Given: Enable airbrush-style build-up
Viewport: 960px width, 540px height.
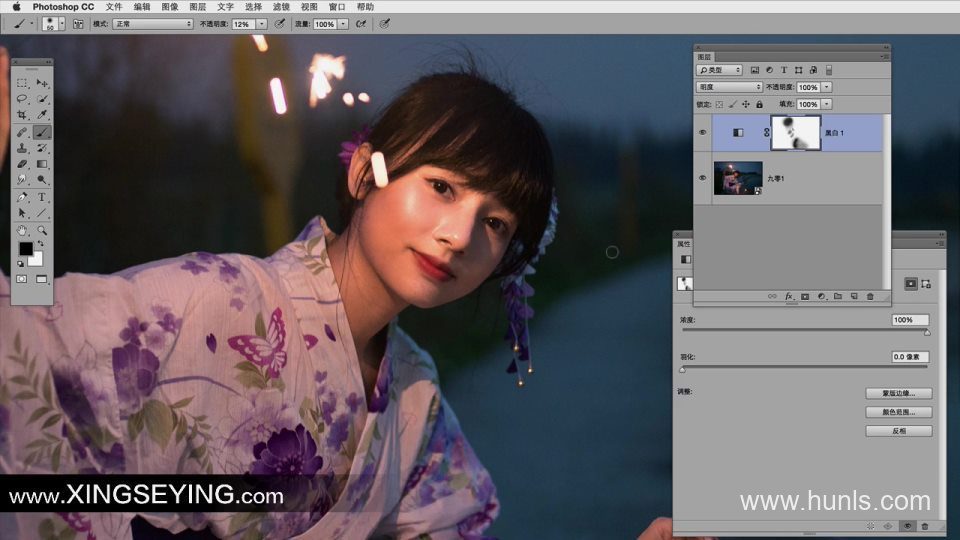Looking at the screenshot, I should 361,24.
